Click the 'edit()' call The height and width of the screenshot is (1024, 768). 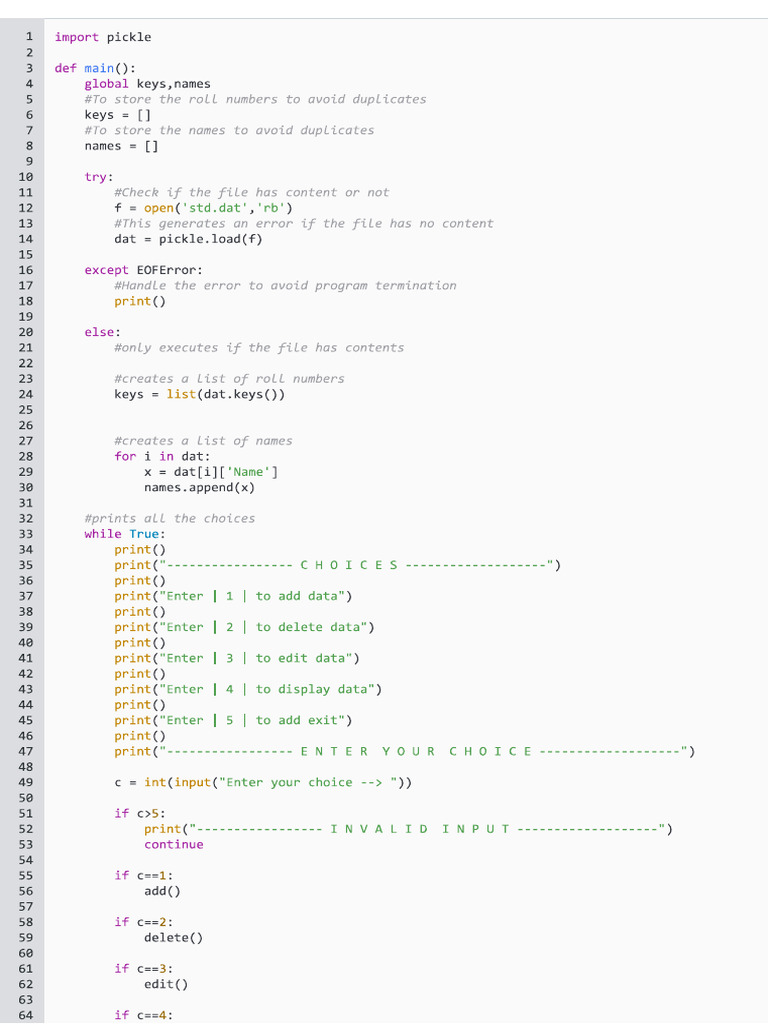pos(166,985)
